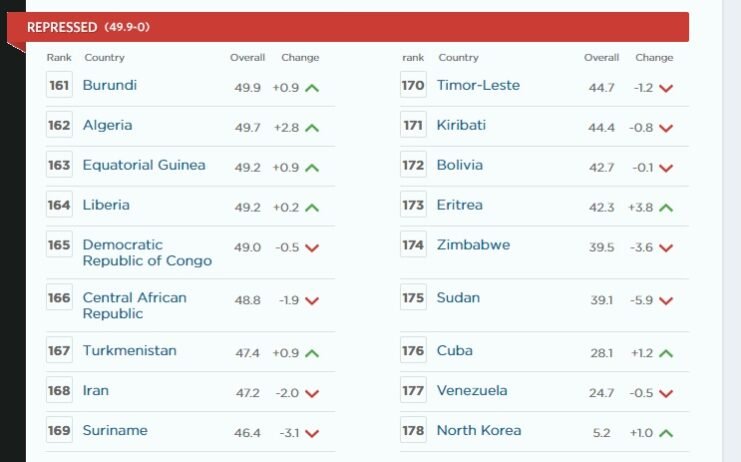Screen dimensions: 741x462
Task: Click red down arrow next to Iran
Action: pos(312,394)
